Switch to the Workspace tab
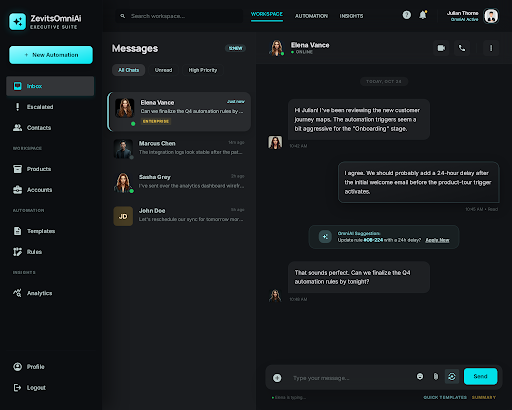The height and width of the screenshot is (410, 512). click(x=267, y=14)
